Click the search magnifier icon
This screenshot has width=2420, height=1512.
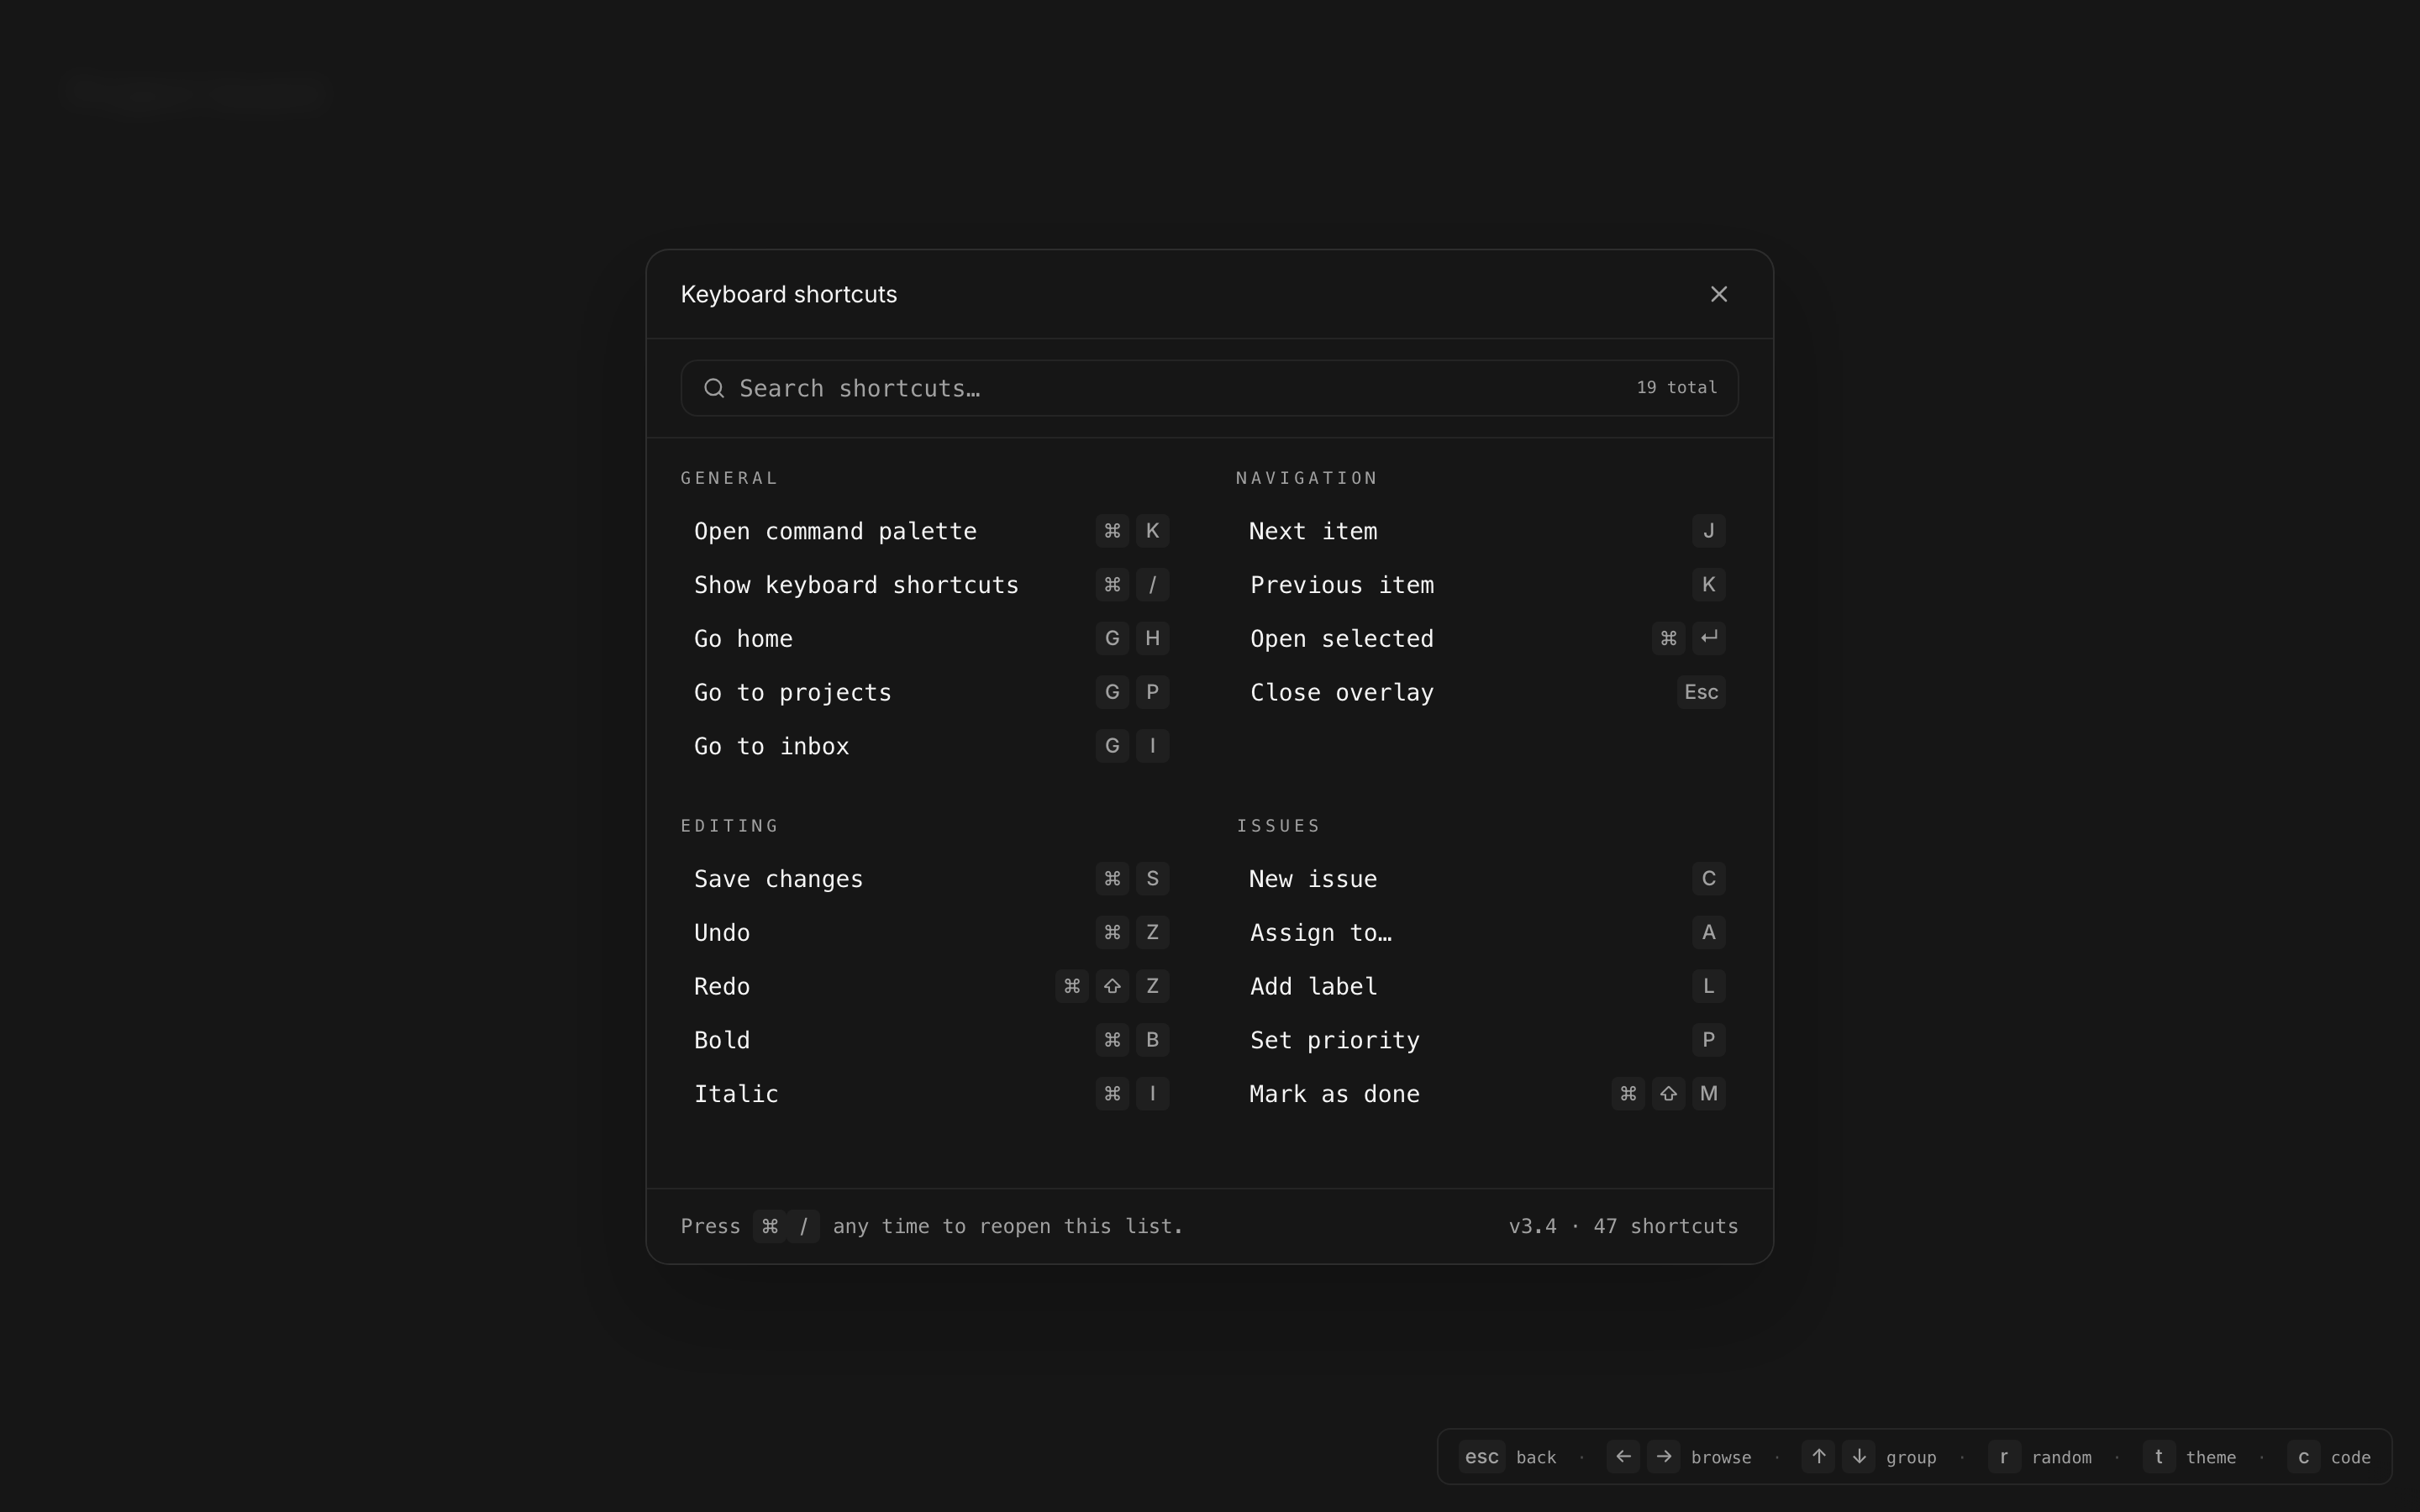pos(713,388)
